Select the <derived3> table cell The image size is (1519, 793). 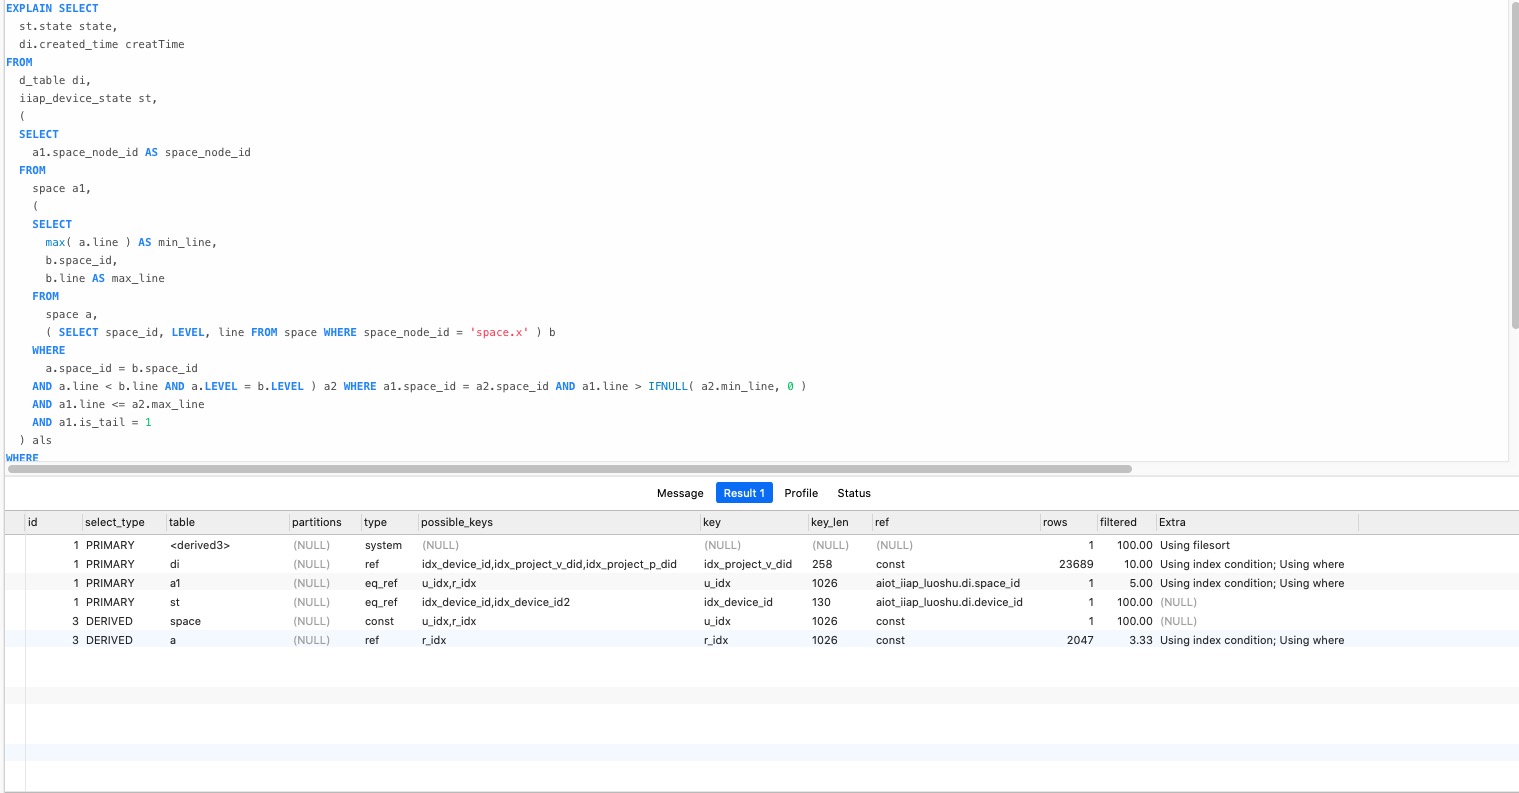click(x=200, y=545)
